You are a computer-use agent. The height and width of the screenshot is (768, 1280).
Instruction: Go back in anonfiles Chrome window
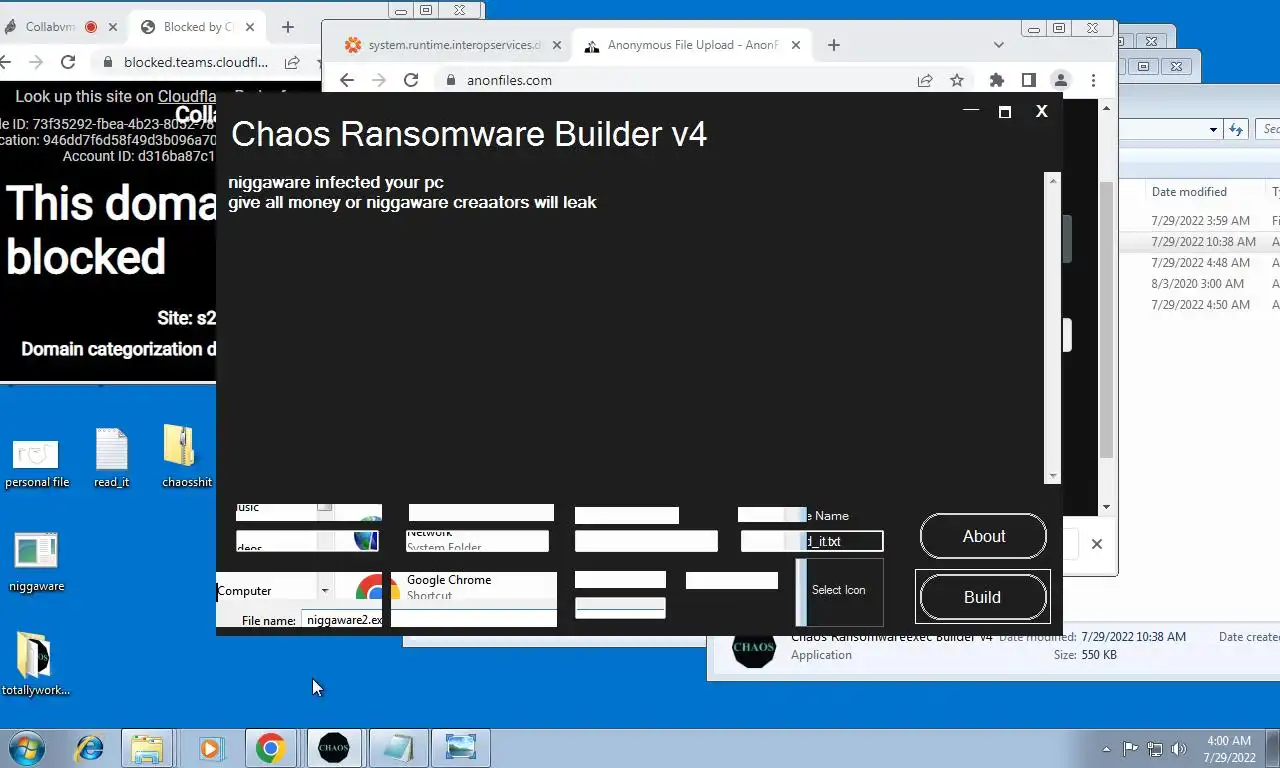tap(347, 80)
